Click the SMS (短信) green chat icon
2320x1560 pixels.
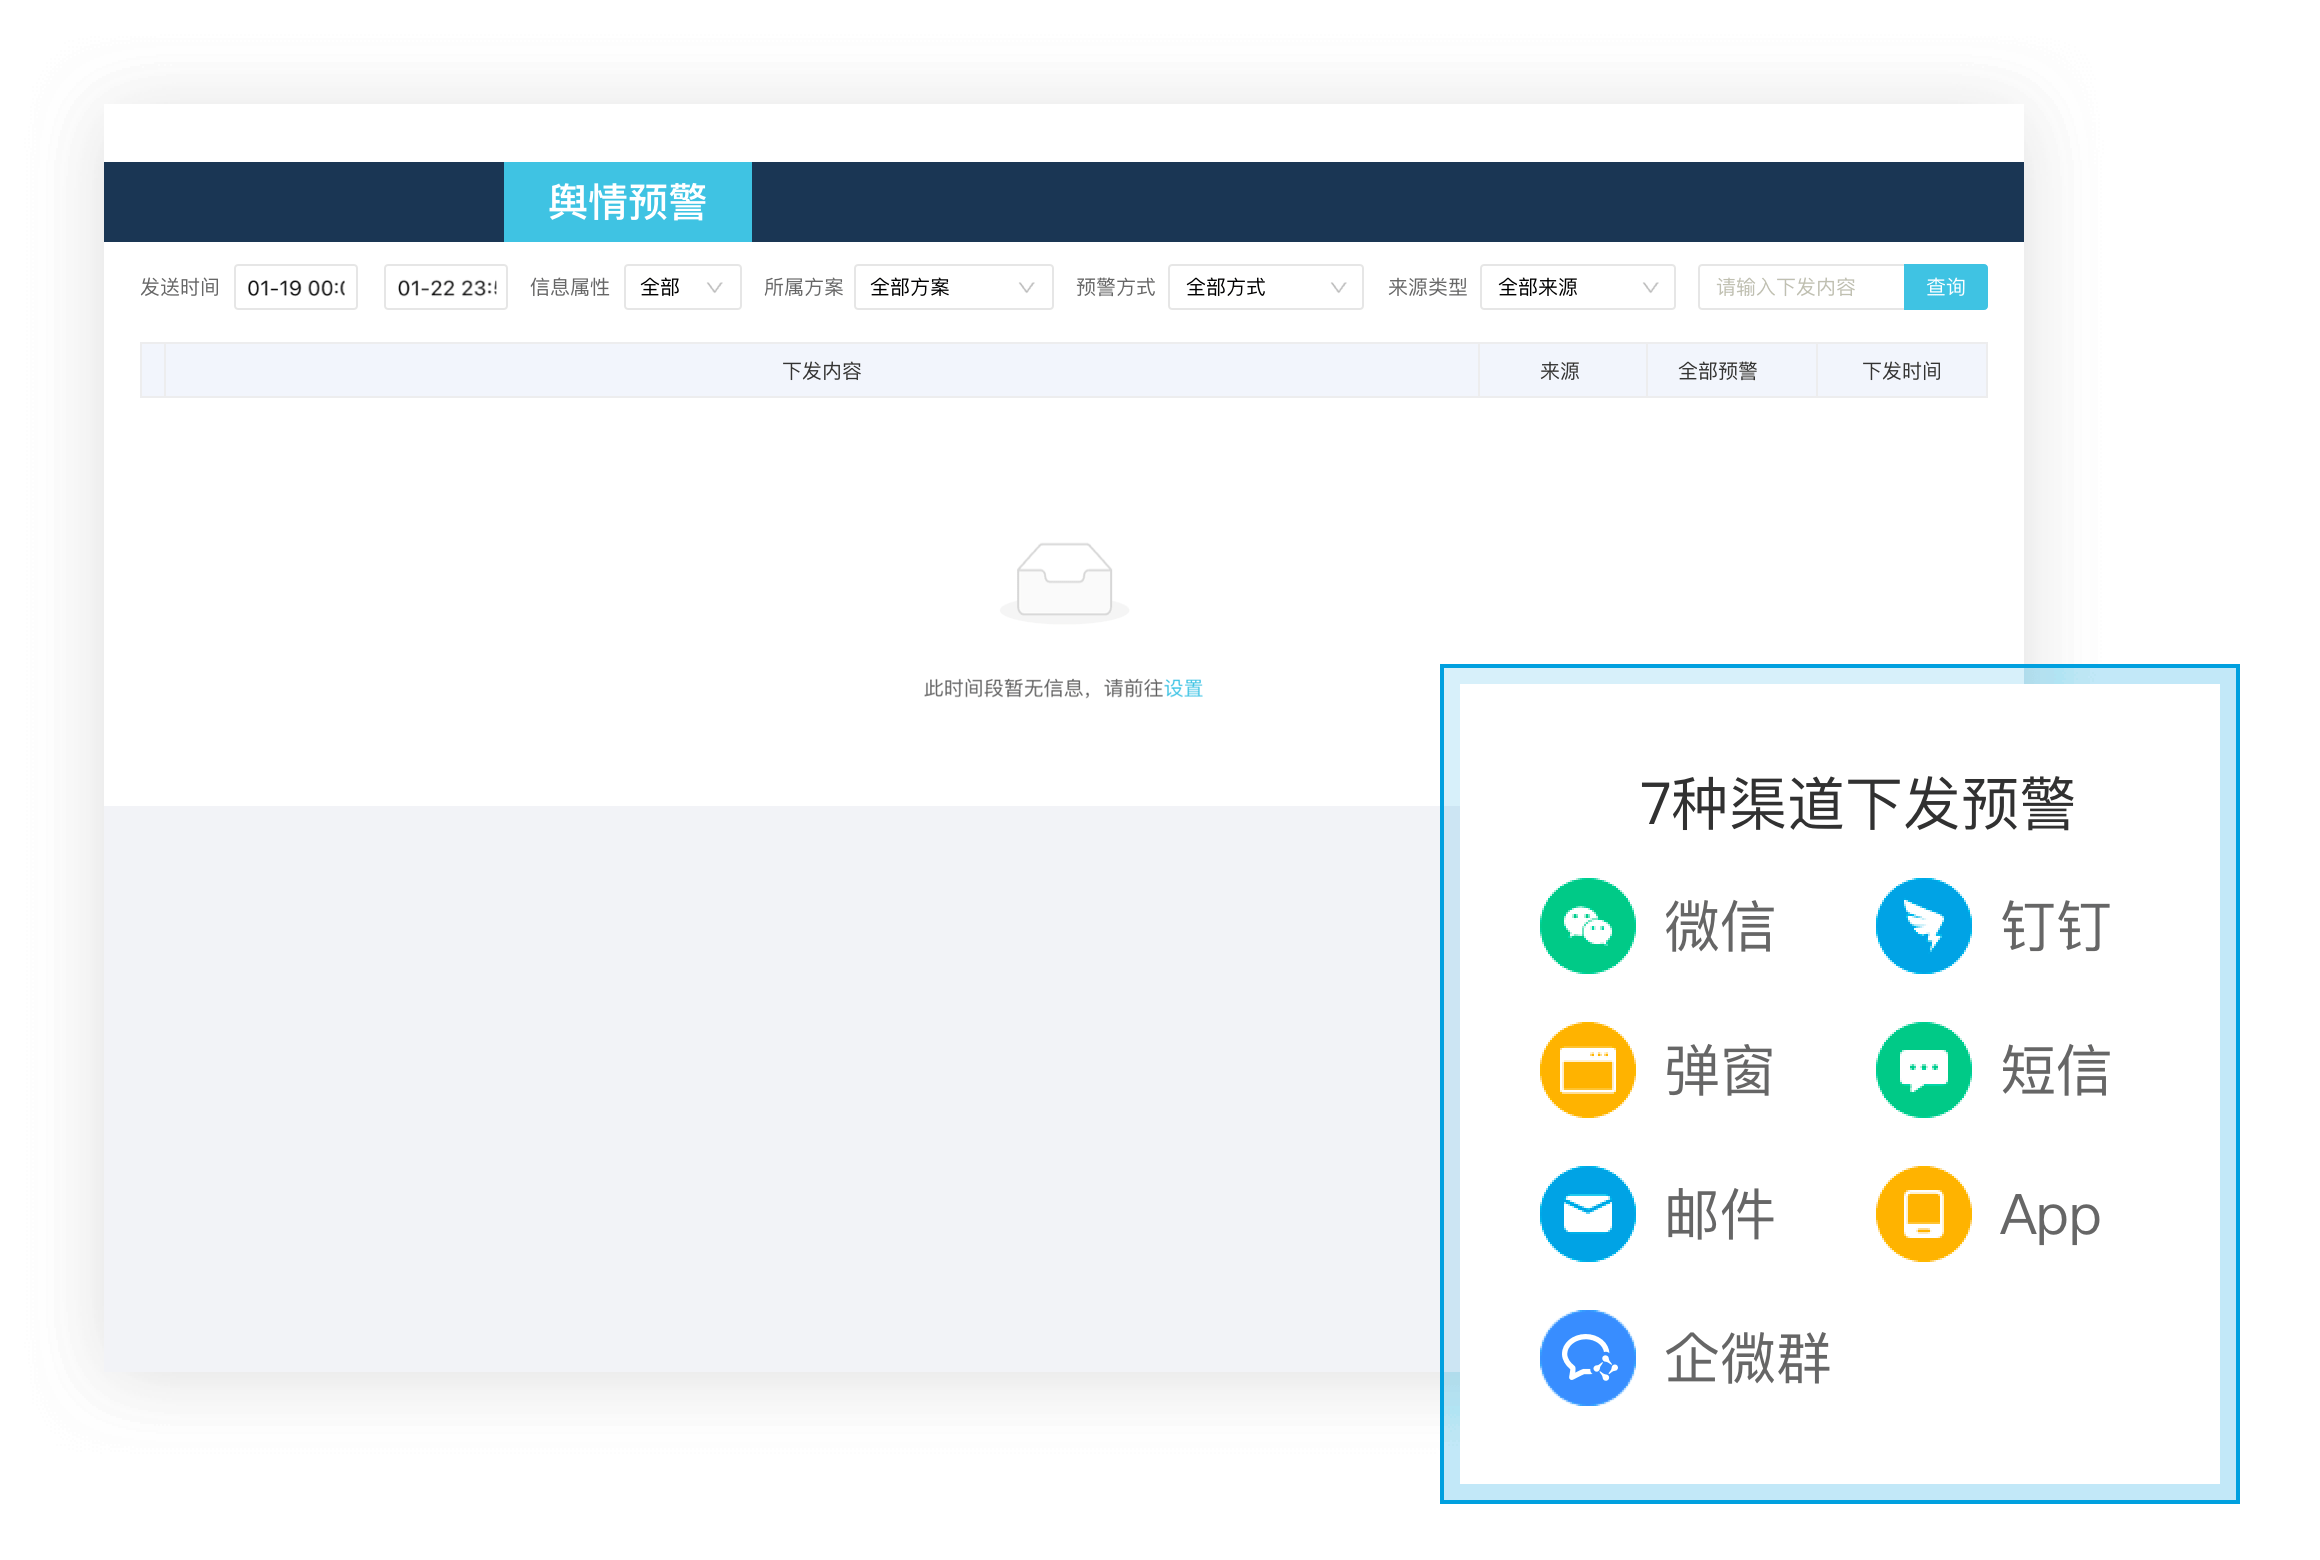tap(1923, 1069)
